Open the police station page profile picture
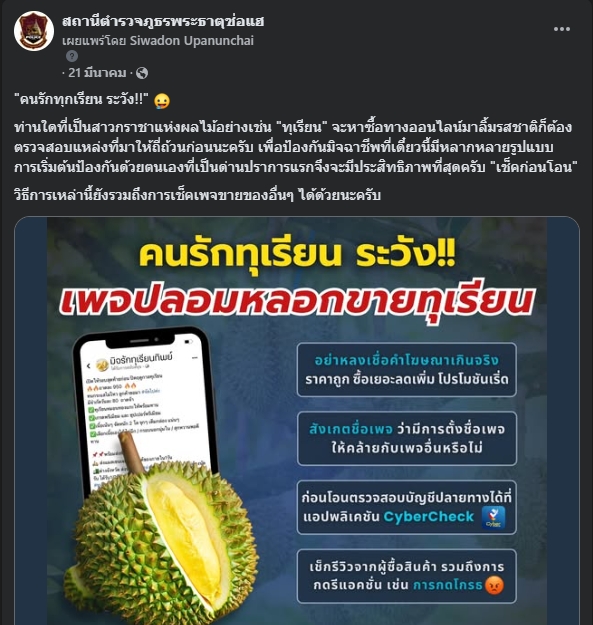The width and height of the screenshot is (593, 625). point(34,31)
